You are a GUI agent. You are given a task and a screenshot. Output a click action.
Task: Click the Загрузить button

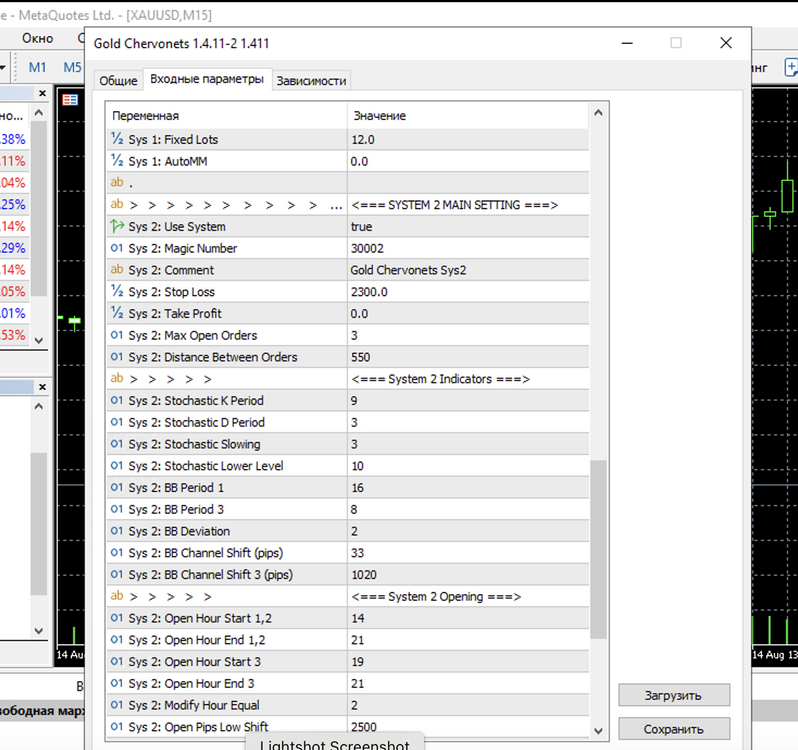coord(674,695)
